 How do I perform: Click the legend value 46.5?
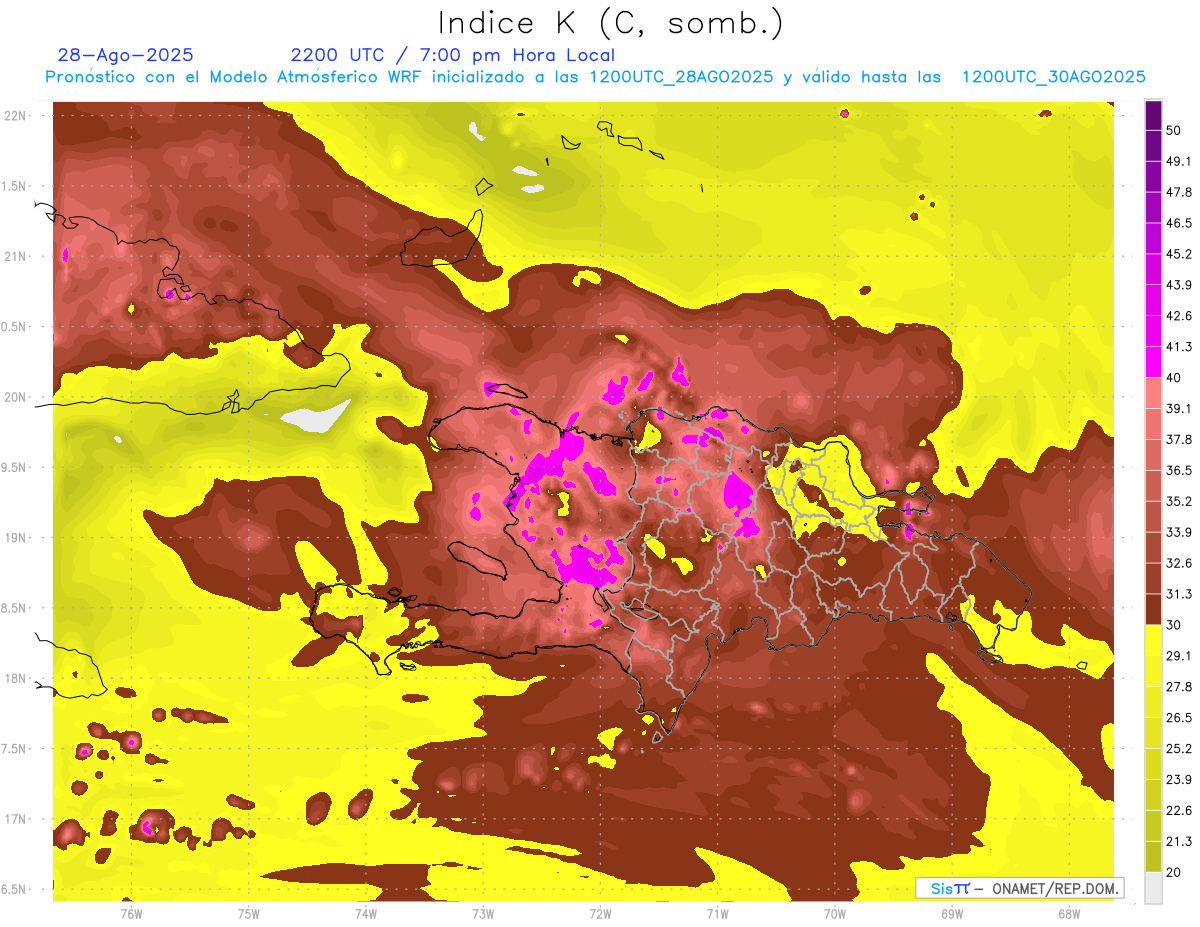click(x=1179, y=223)
